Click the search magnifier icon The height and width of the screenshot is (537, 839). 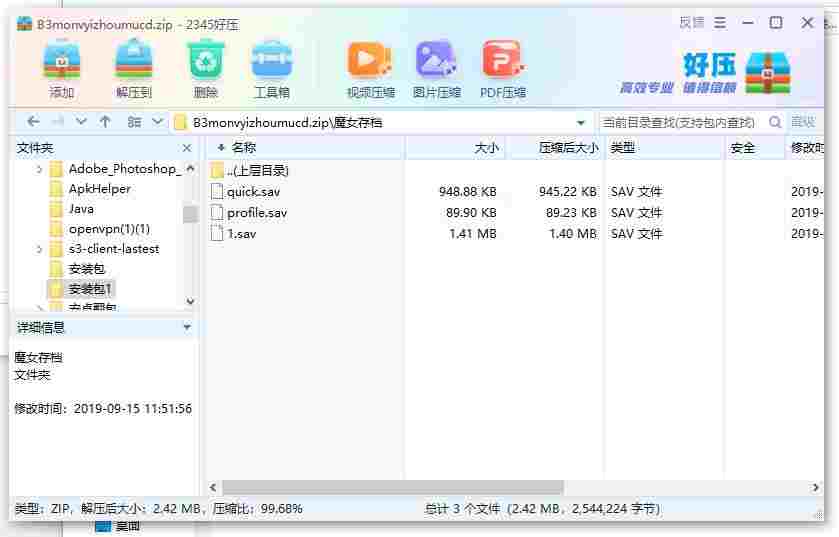(x=775, y=122)
